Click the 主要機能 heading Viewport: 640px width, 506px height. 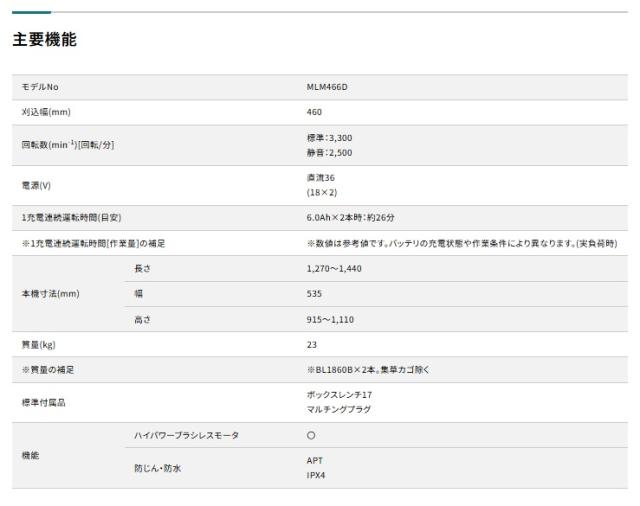[44, 40]
